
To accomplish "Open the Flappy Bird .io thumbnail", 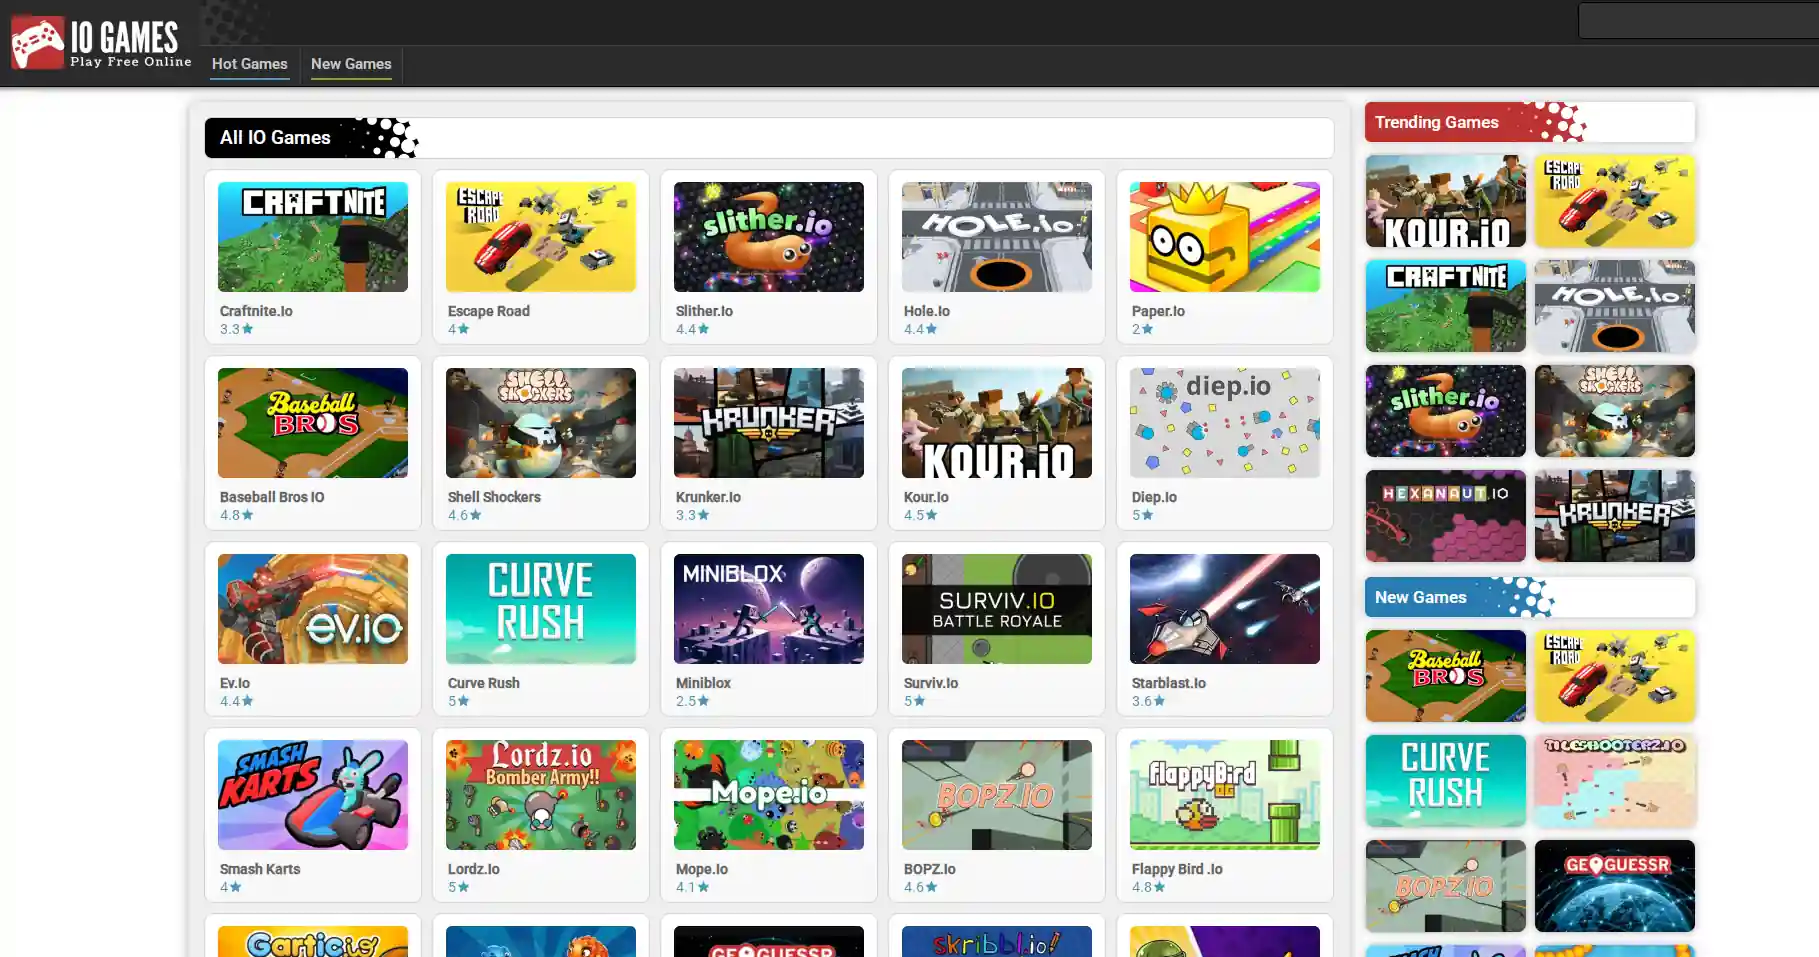I will pyautogui.click(x=1224, y=795).
